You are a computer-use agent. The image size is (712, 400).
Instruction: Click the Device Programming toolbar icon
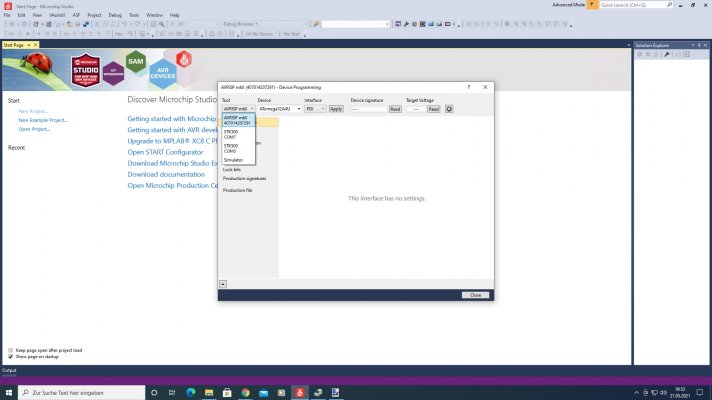pyautogui.click(x=398, y=24)
